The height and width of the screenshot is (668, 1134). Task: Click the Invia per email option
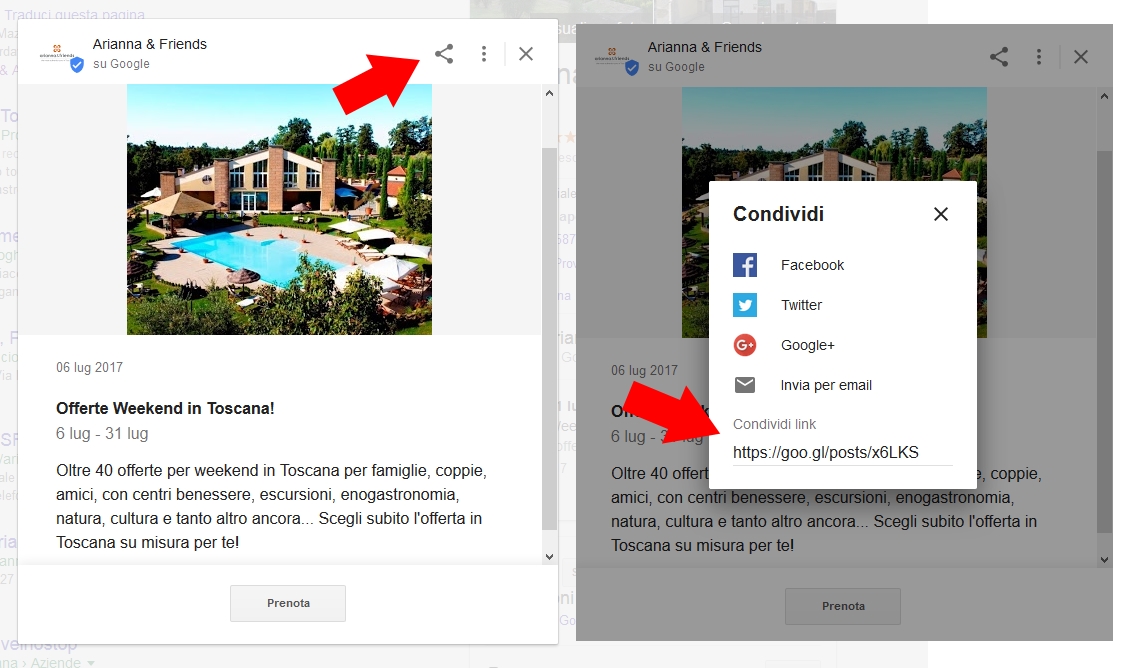click(x=826, y=385)
